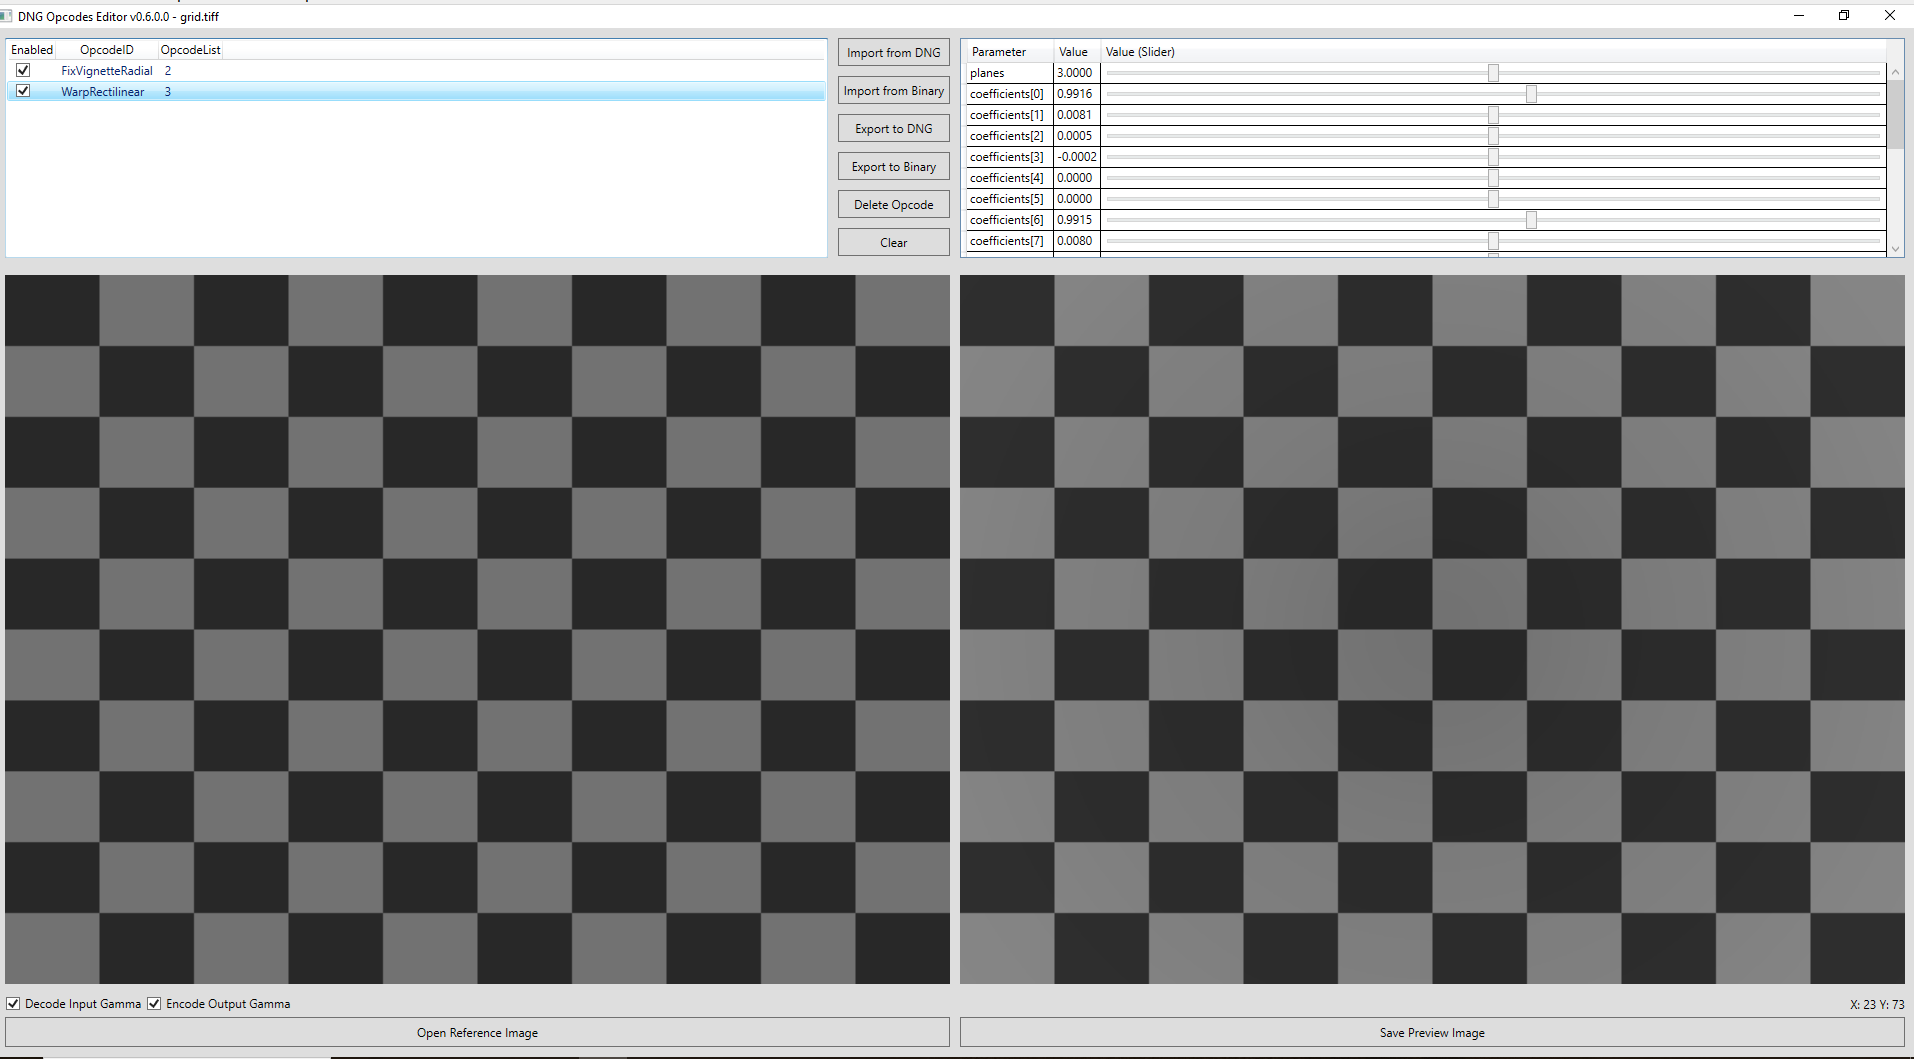Save the preview image
Screen dimensions: 1914x1059
tap(1431, 1033)
